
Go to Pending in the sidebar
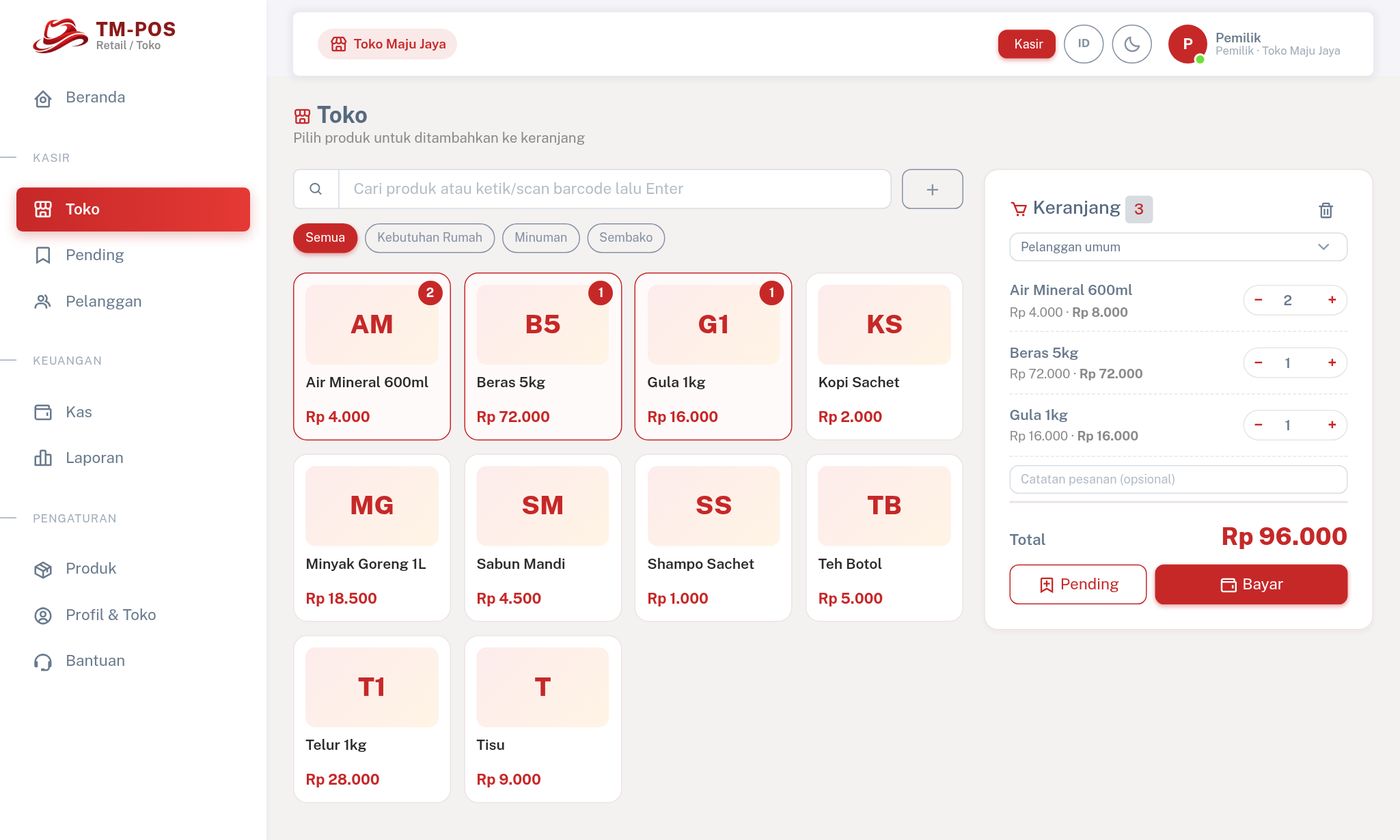pyautogui.click(x=133, y=255)
